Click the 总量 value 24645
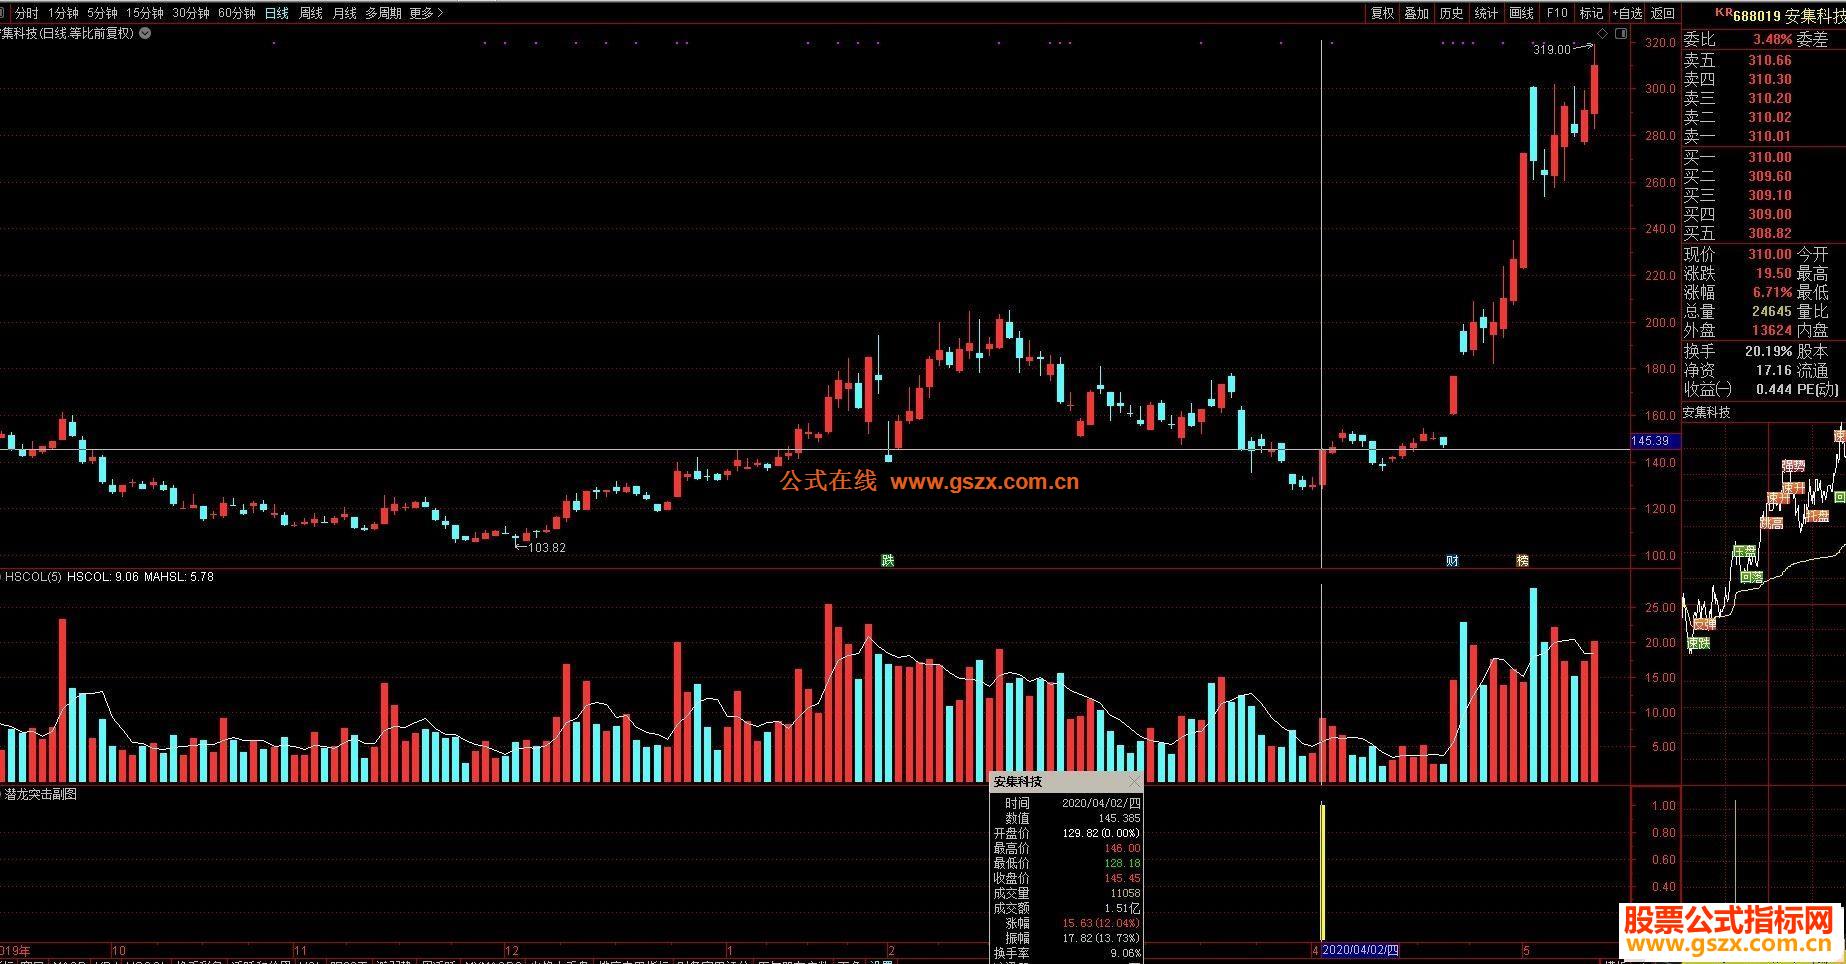The height and width of the screenshot is (964, 1846). (1771, 311)
